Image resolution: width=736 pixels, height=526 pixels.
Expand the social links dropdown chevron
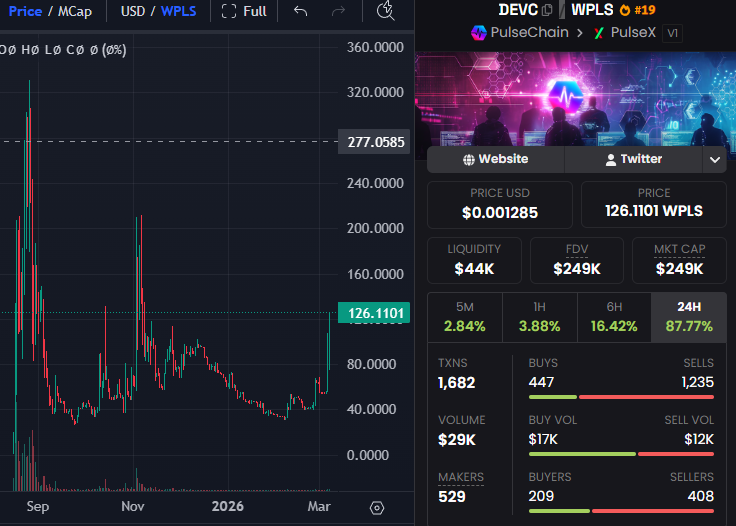(x=715, y=160)
